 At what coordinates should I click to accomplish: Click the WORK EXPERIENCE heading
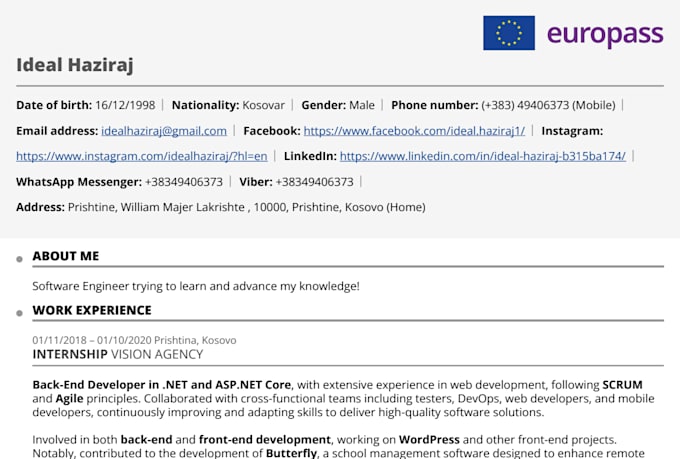[92, 310]
